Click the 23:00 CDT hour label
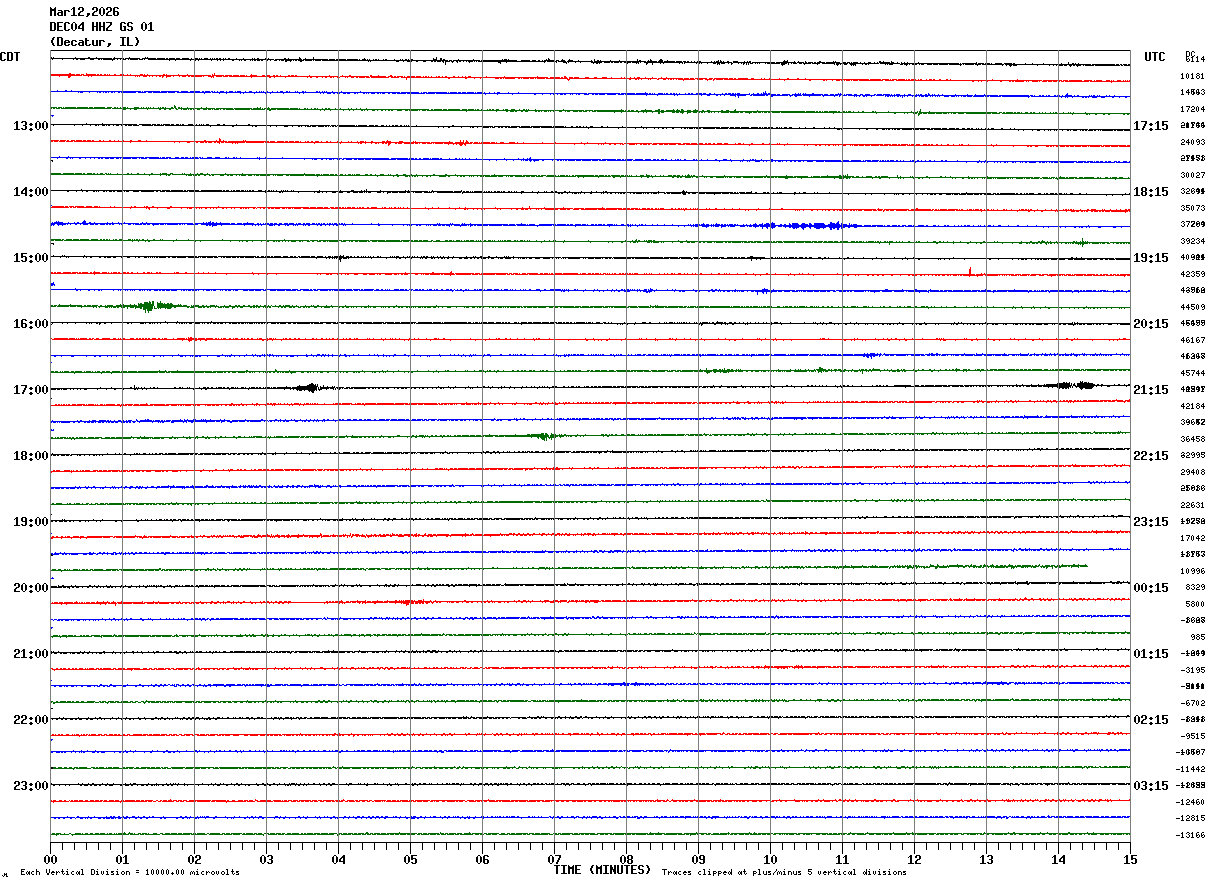Image resolution: width=1210 pixels, height=886 pixels. click(x=31, y=786)
